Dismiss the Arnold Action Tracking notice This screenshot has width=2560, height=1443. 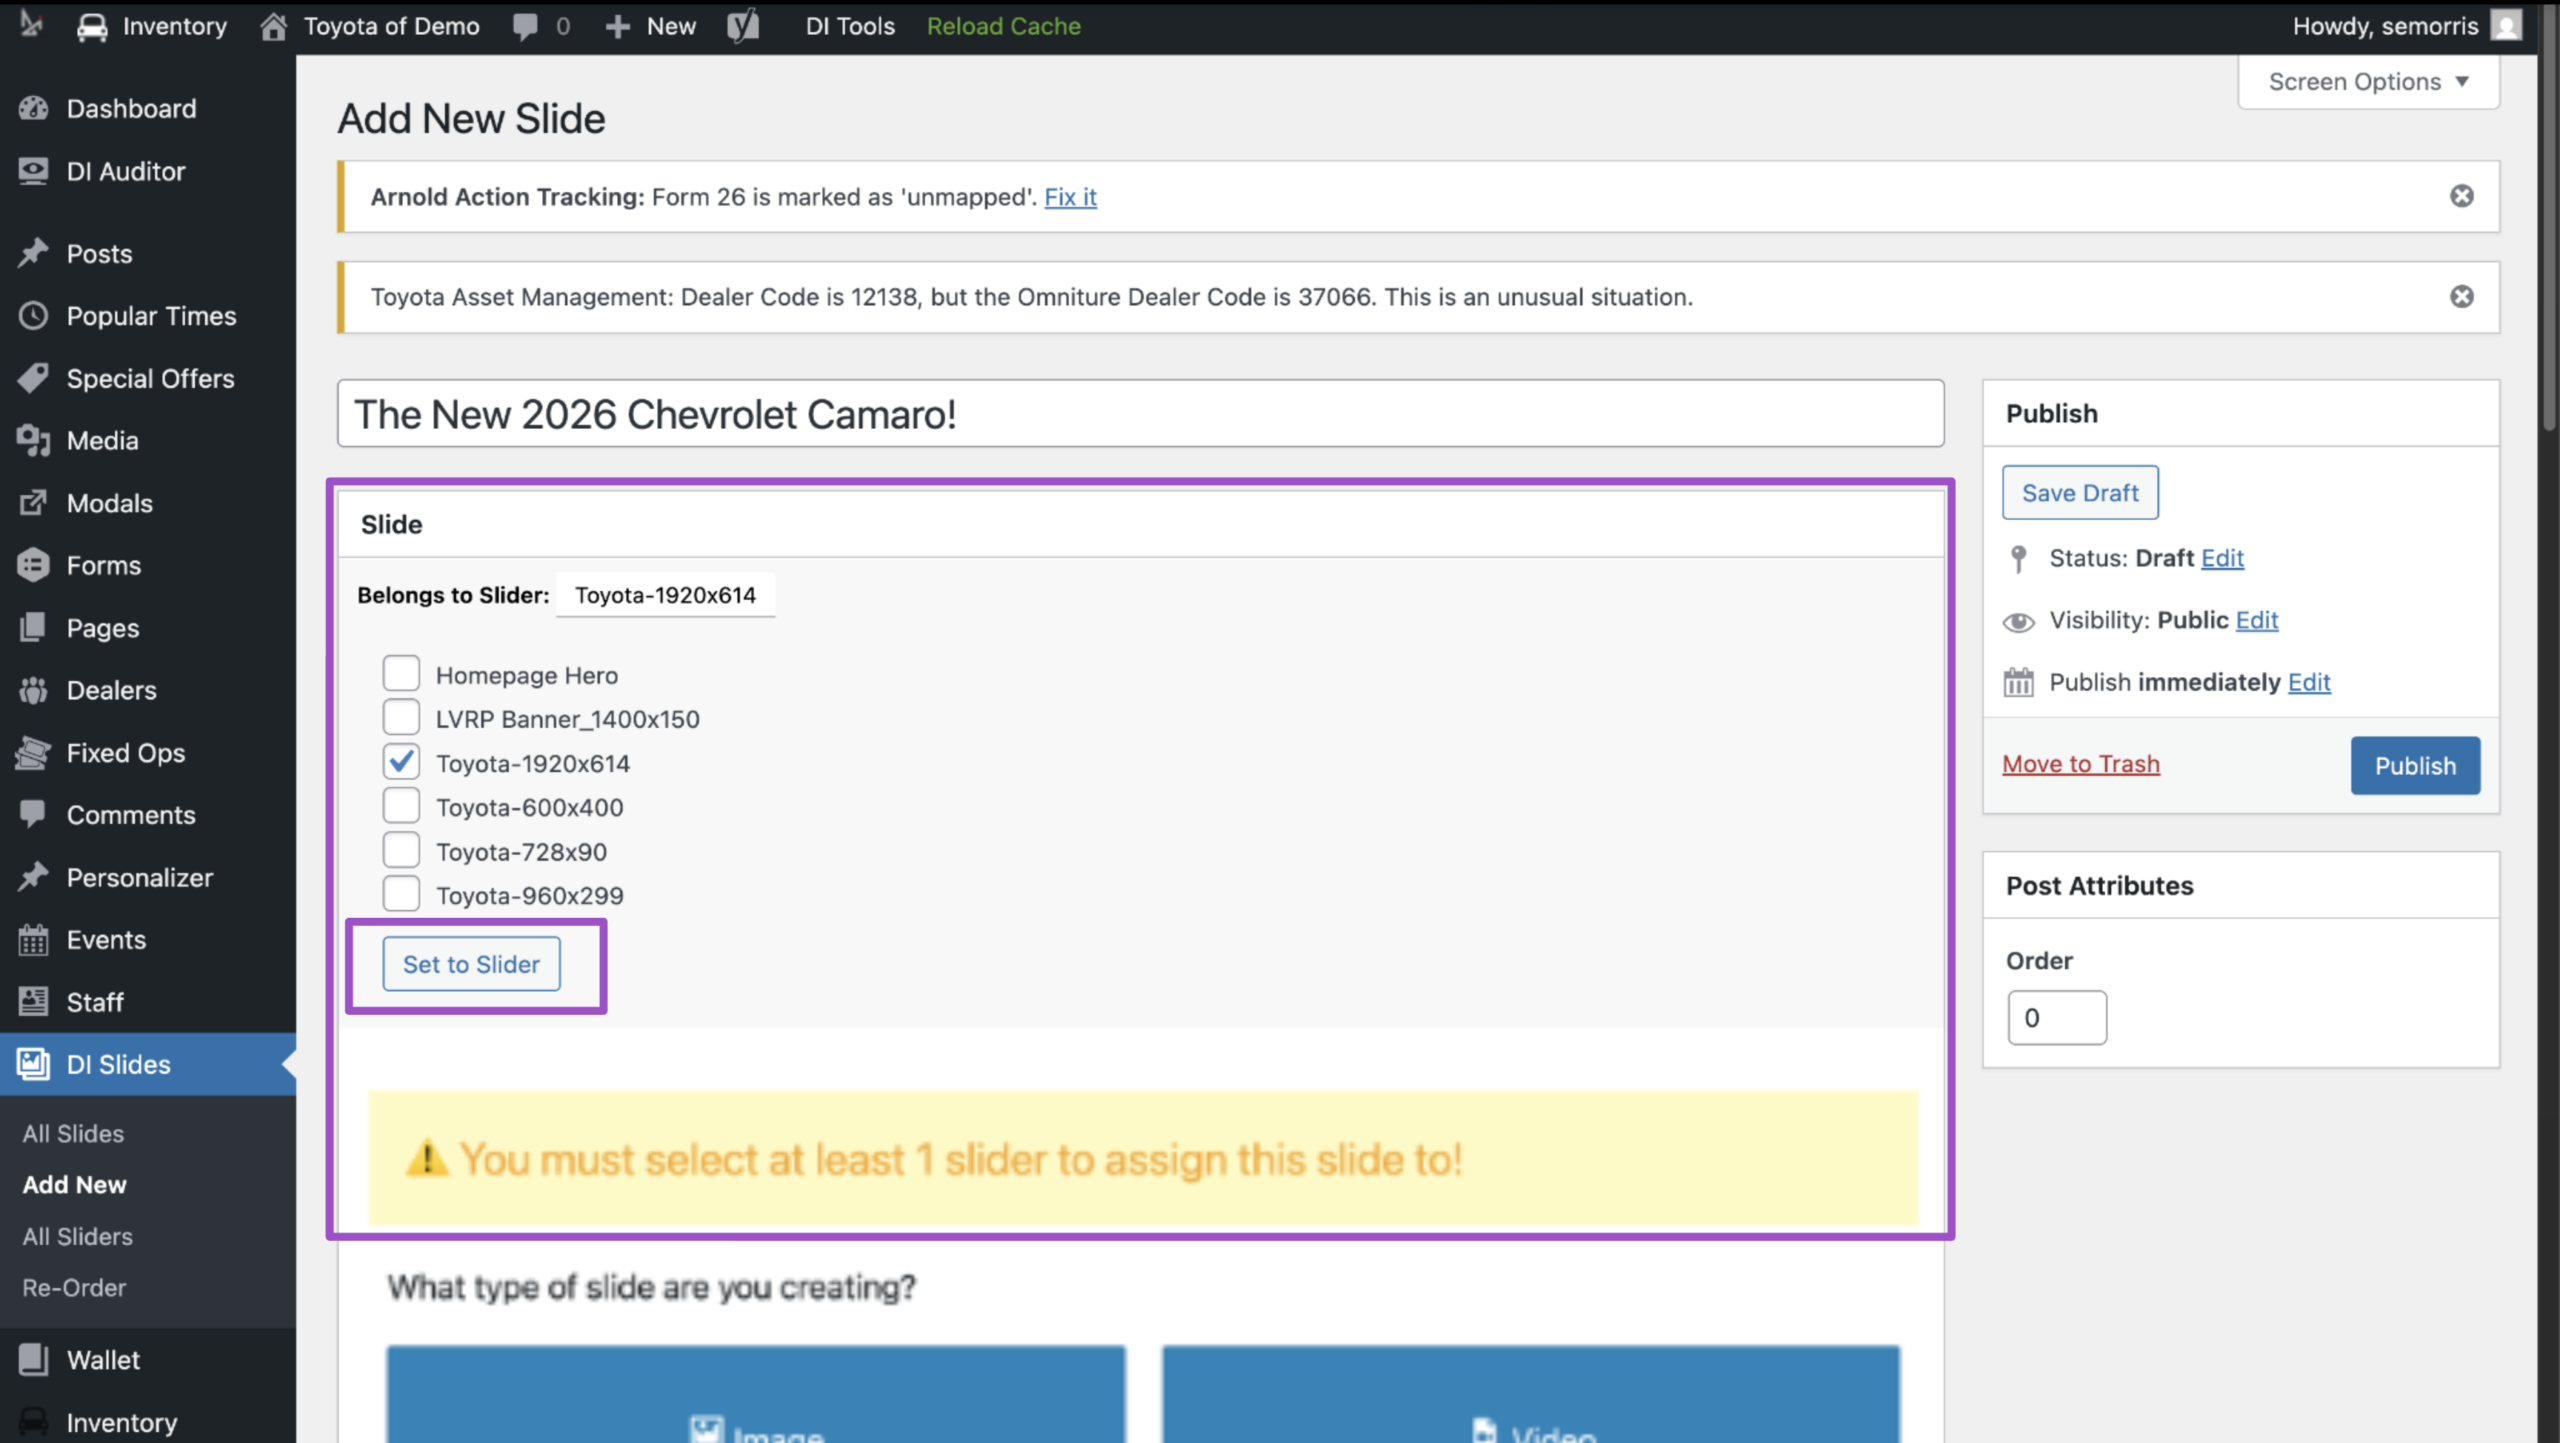[x=2462, y=196]
